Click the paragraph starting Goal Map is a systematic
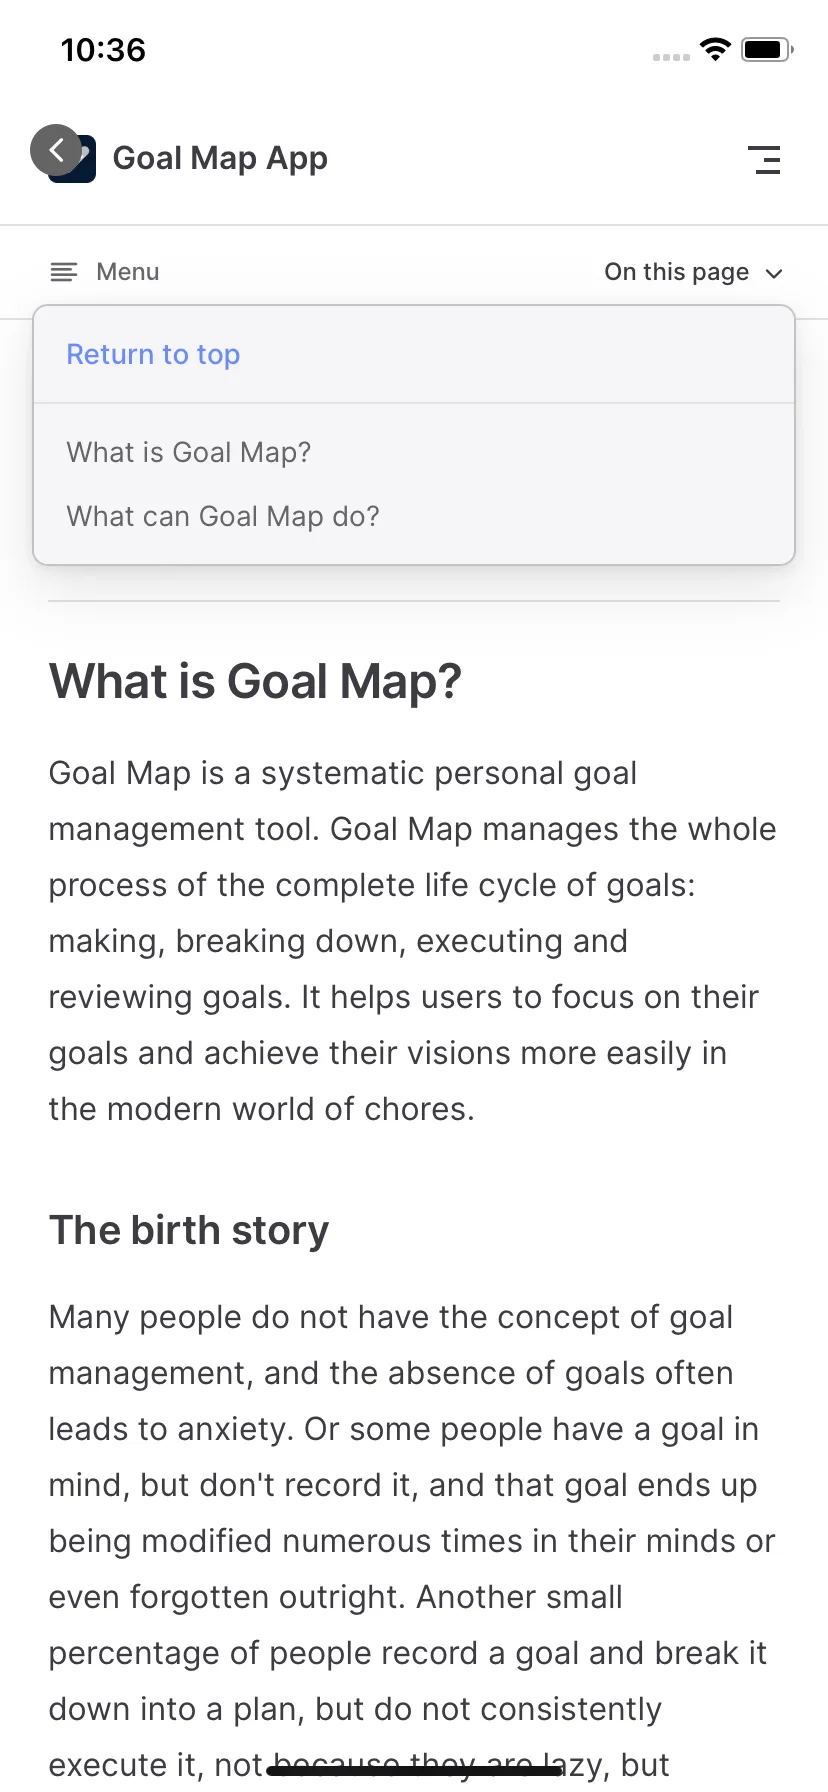This screenshot has width=828, height=1792. click(x=413, y=941)
